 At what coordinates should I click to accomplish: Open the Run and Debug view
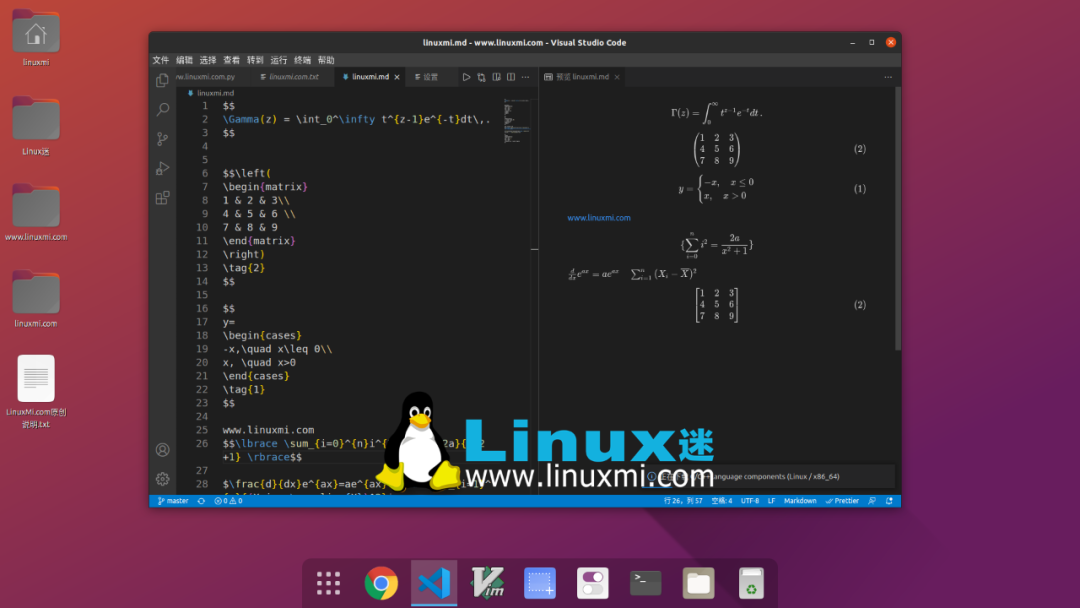pyautogui.click(x=163, y=168)
